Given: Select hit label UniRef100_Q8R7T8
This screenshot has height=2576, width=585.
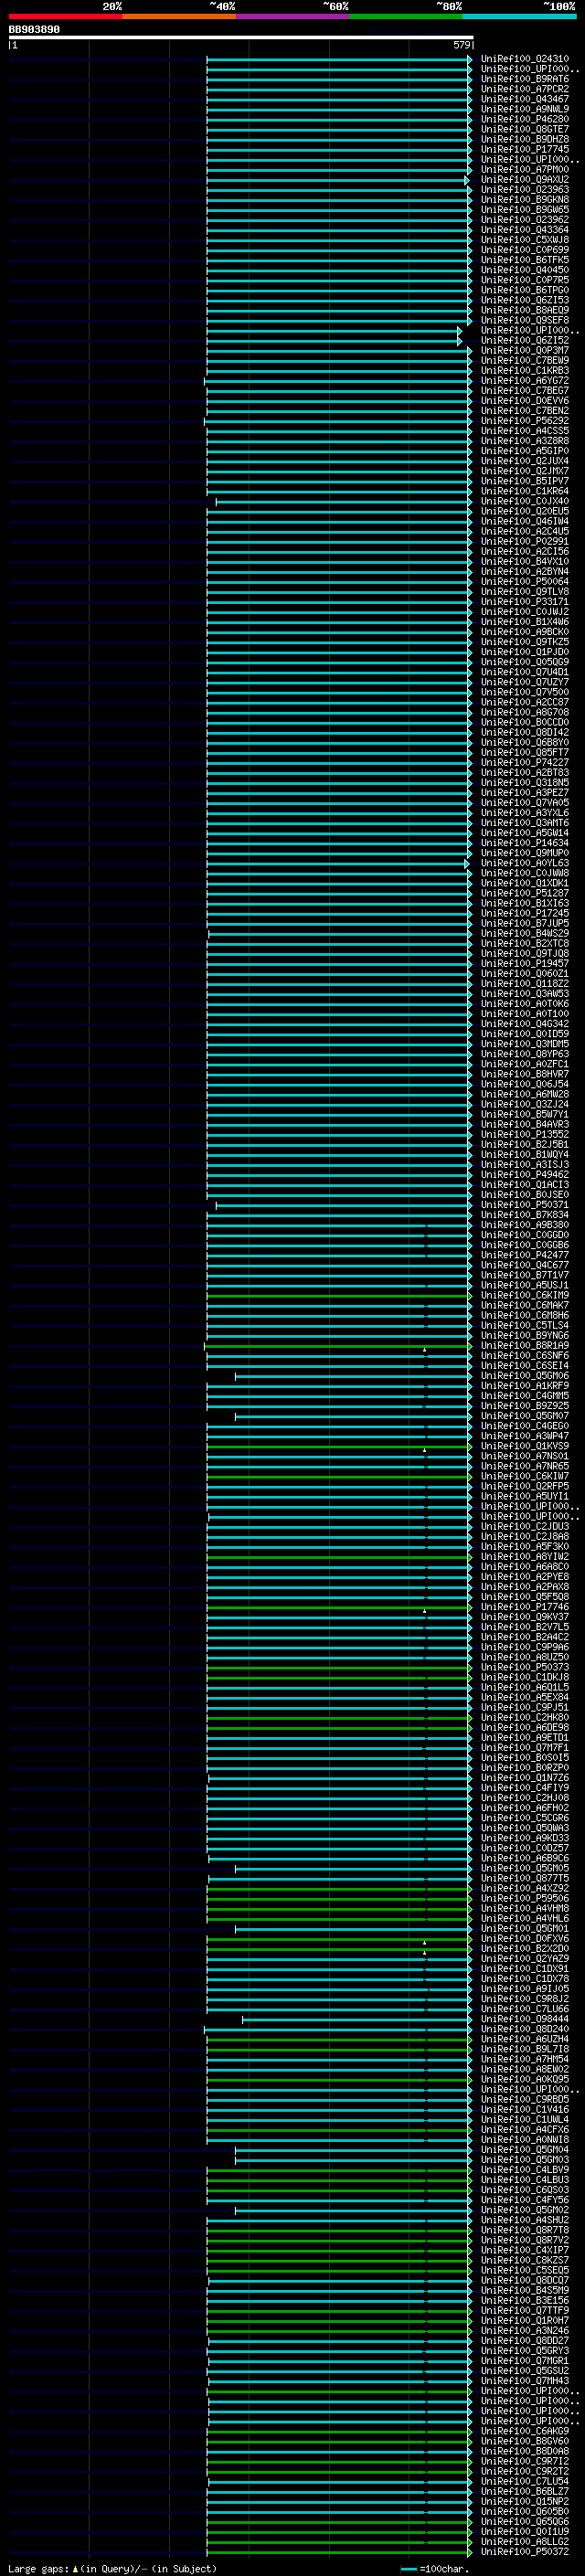Looking at the screenshot, I should coord(524,2230).
